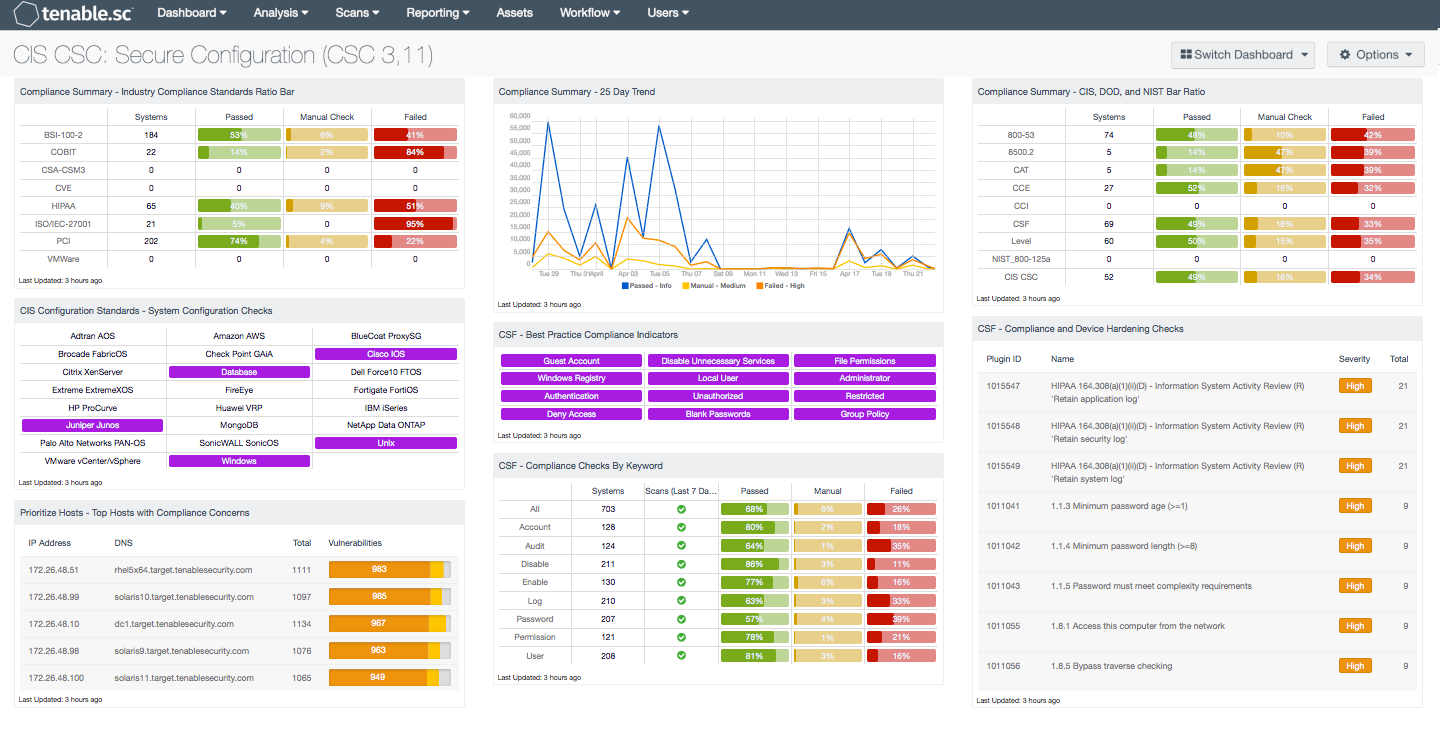This screenshot has width=1440, height=752.
Task: Click the PCI Passed 74% ratio bar
Action: click(x=239, y=241)
